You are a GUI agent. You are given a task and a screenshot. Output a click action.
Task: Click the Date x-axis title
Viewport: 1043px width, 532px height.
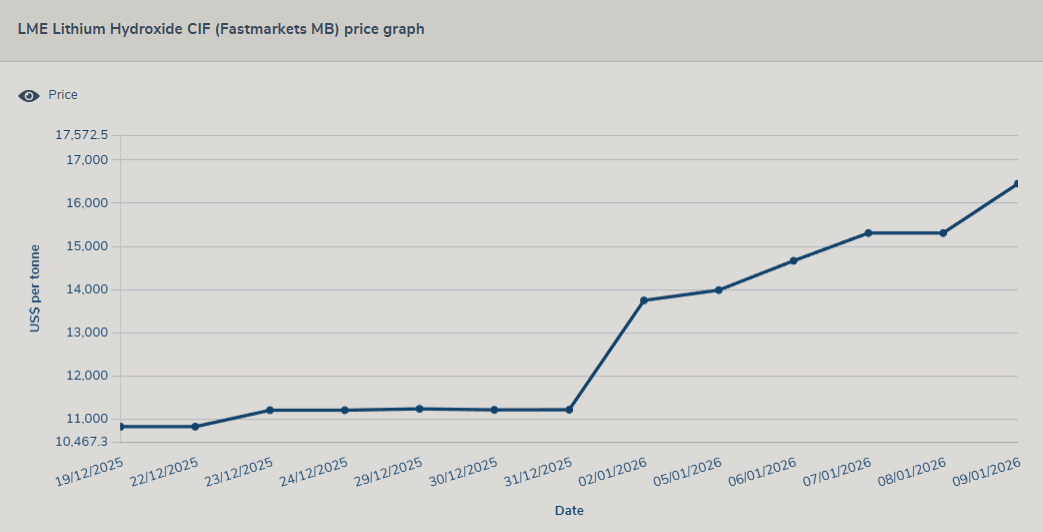click(569, 510)
